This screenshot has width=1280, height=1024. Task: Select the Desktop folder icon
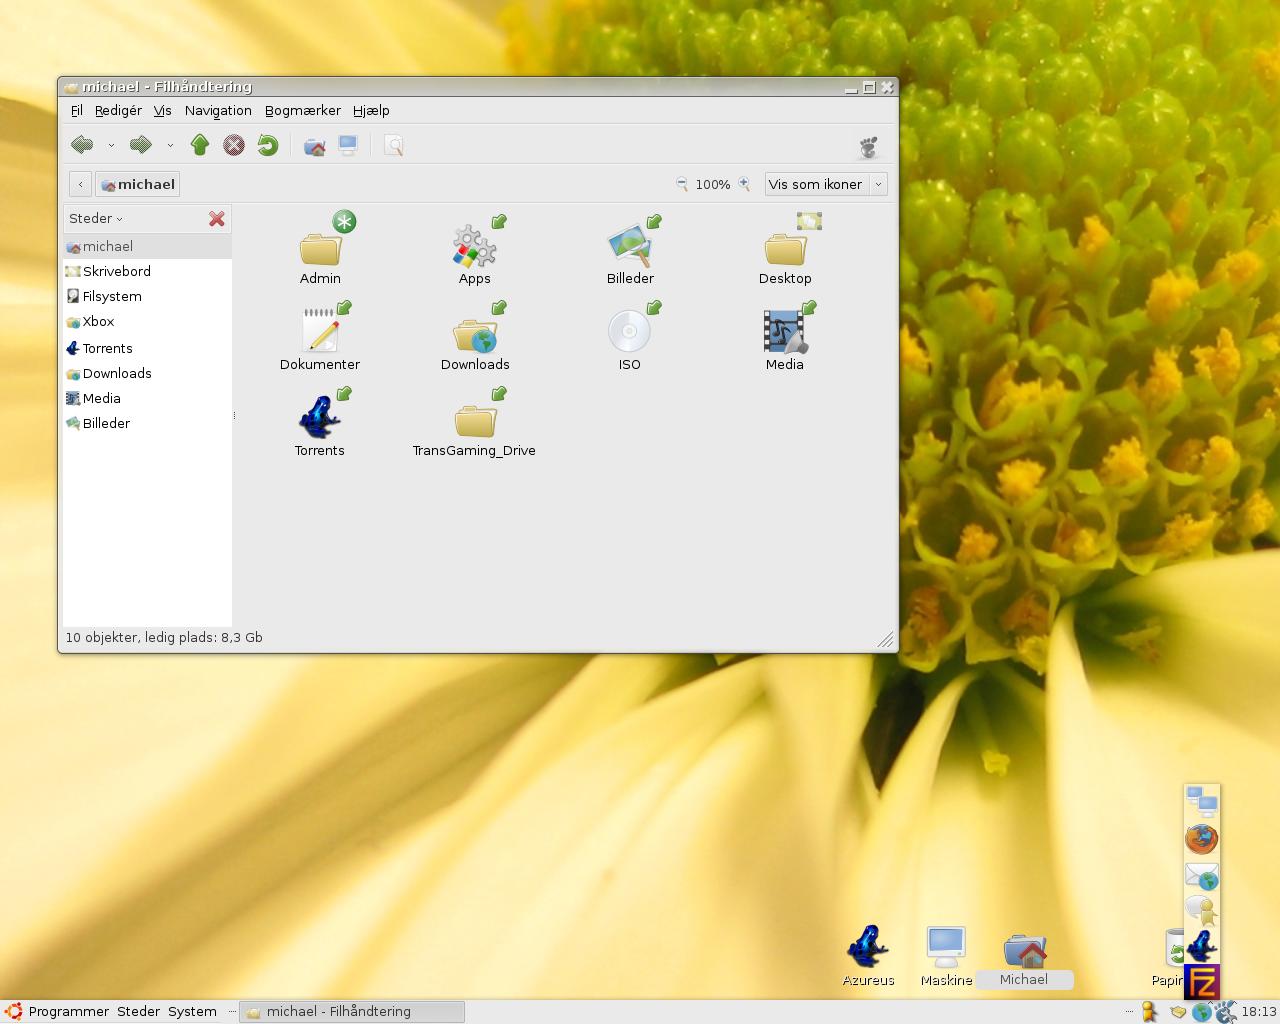[x=785, y=247]
